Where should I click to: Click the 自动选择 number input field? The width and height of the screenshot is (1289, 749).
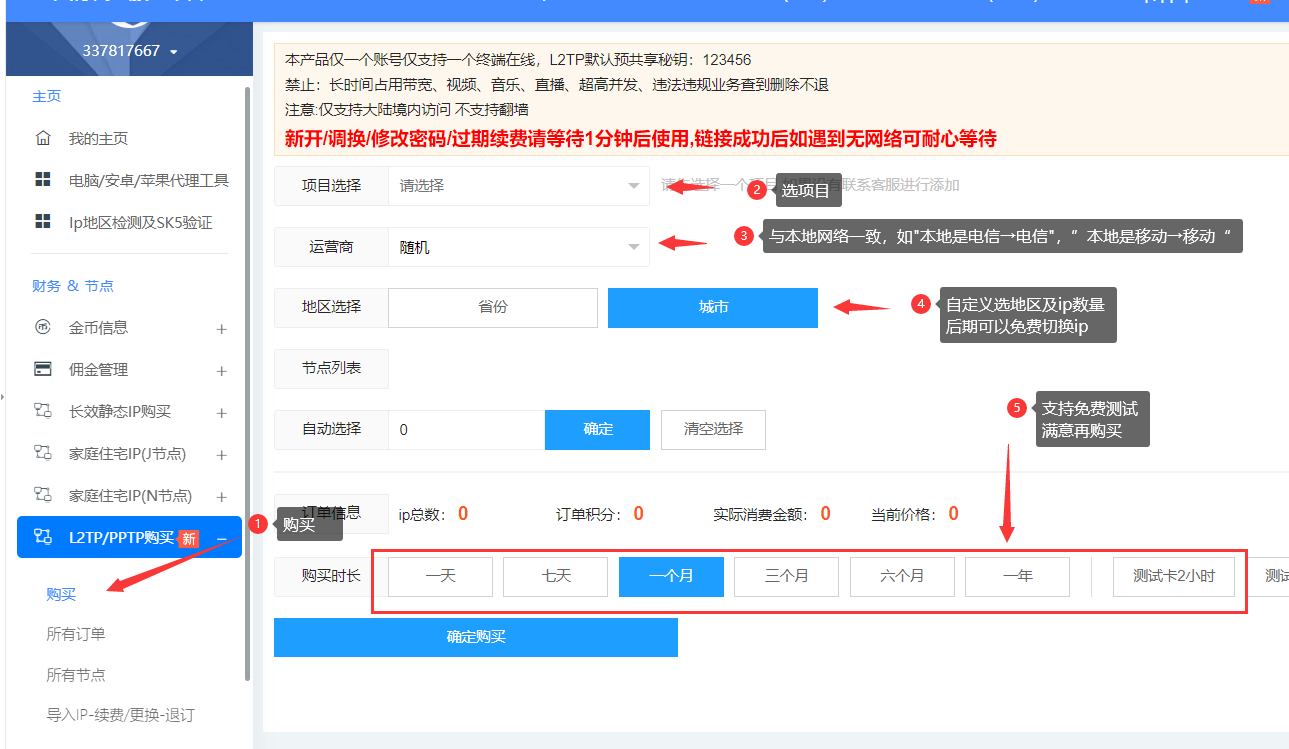tap(466, 430)
